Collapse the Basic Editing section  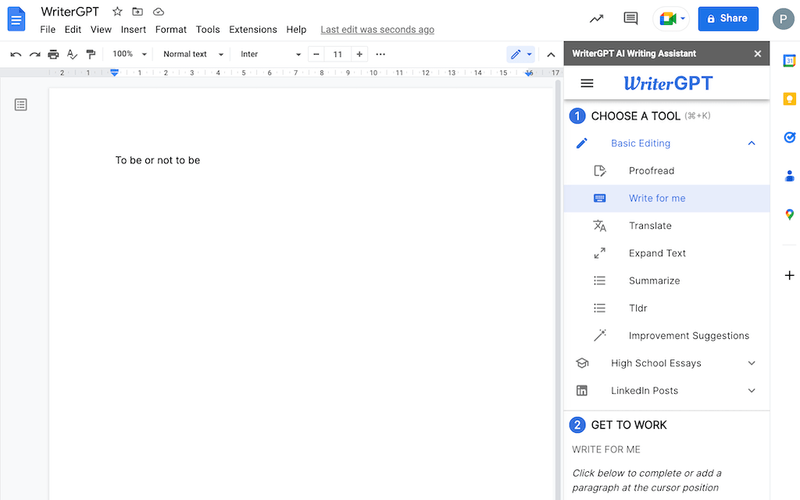click(x=752, y=144)
